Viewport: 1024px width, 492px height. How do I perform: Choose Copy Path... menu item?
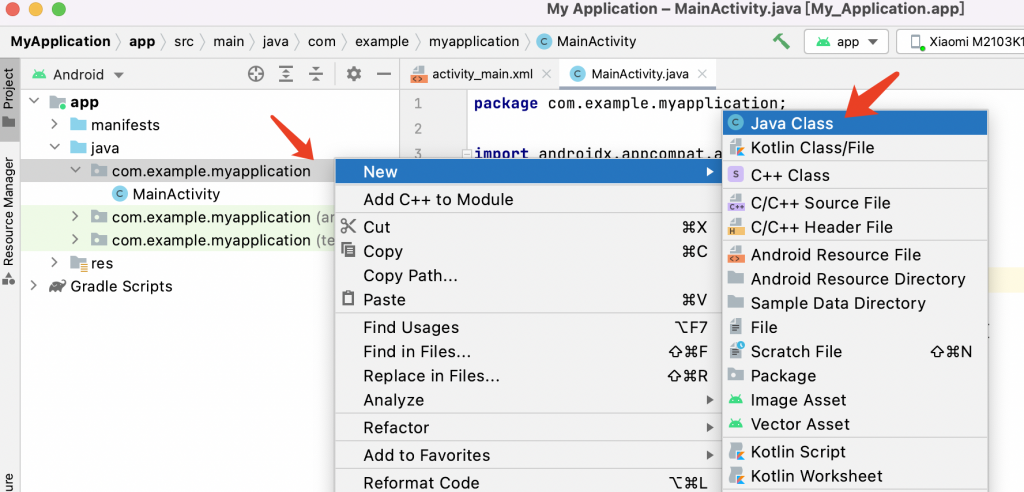coord(528,276)
